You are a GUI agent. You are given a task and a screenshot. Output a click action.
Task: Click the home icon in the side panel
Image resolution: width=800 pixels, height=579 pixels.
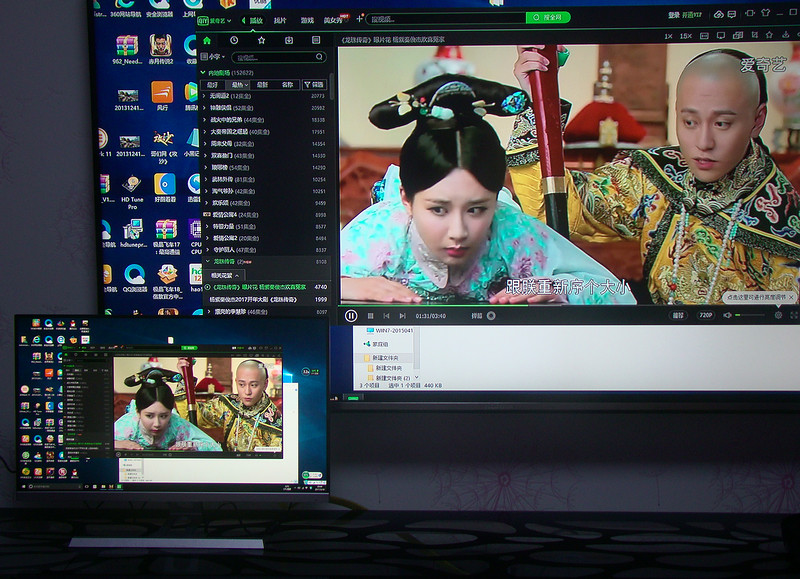207,40
